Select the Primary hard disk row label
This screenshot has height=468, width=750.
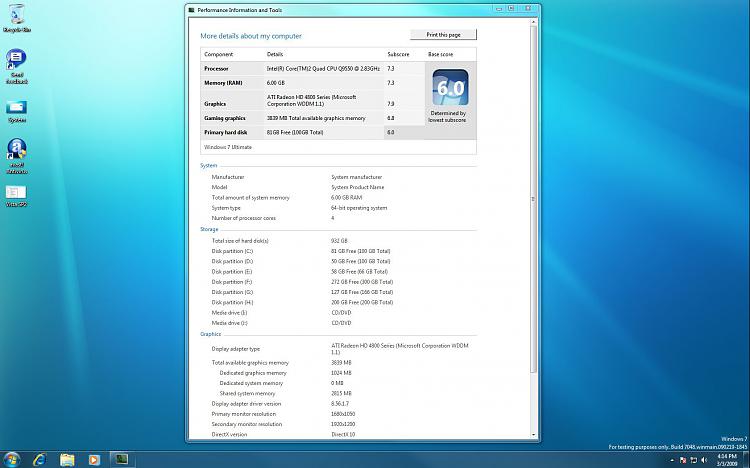pos(226,133)
